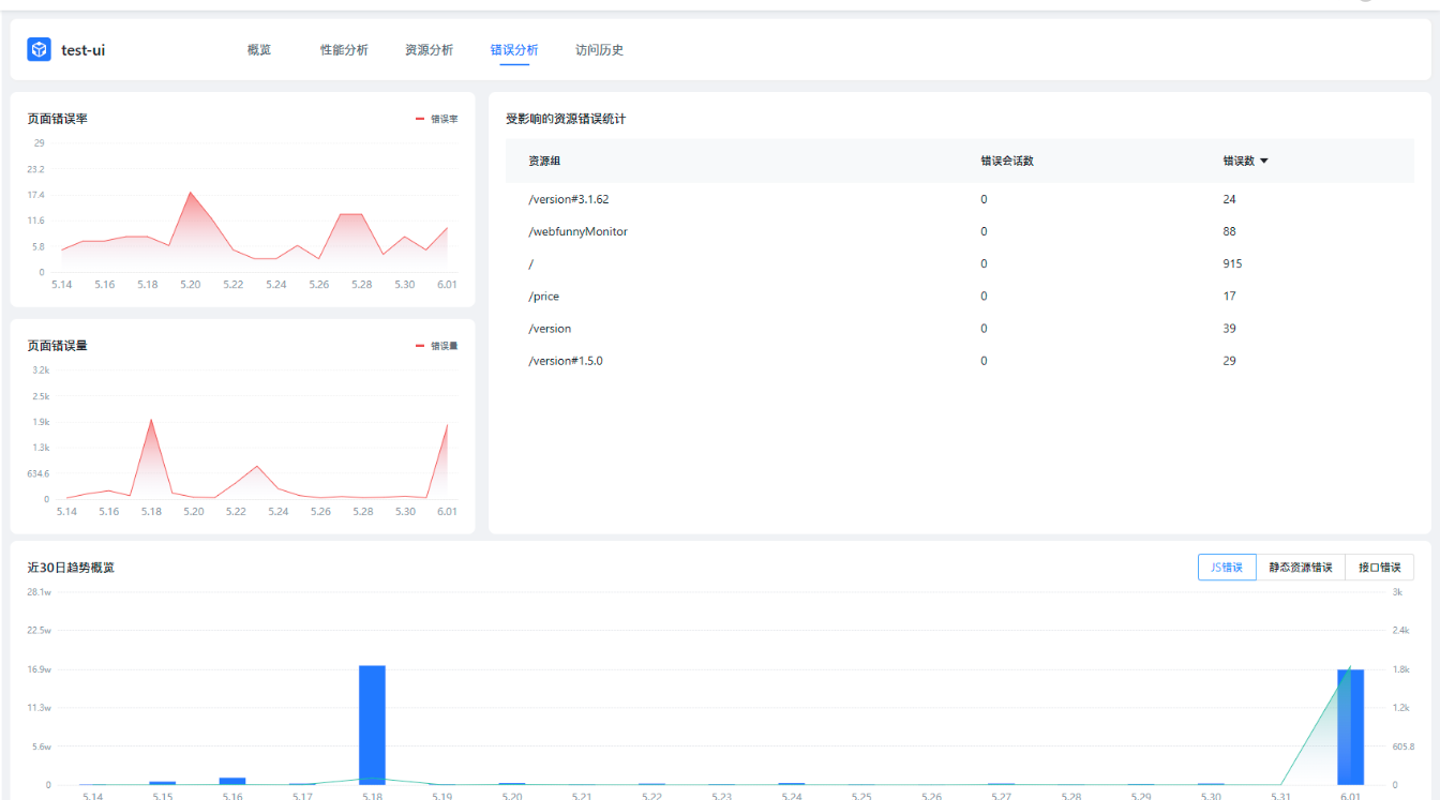Click the /price resource group

point(544,296)
